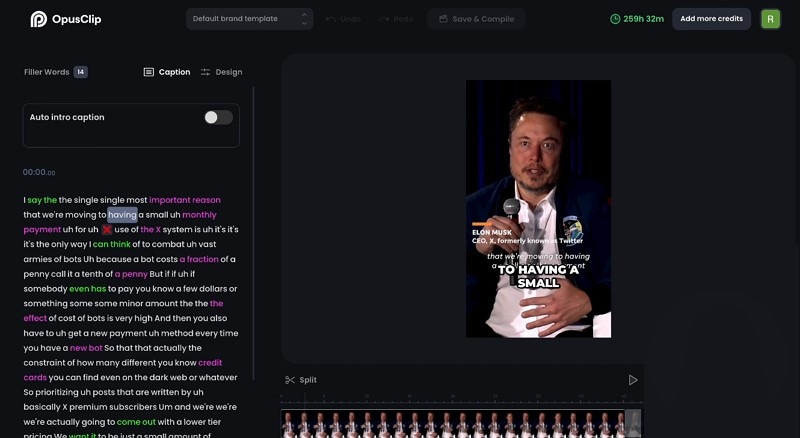
Task: Switch to the Caption tab
Action: (x=167, y=72)
